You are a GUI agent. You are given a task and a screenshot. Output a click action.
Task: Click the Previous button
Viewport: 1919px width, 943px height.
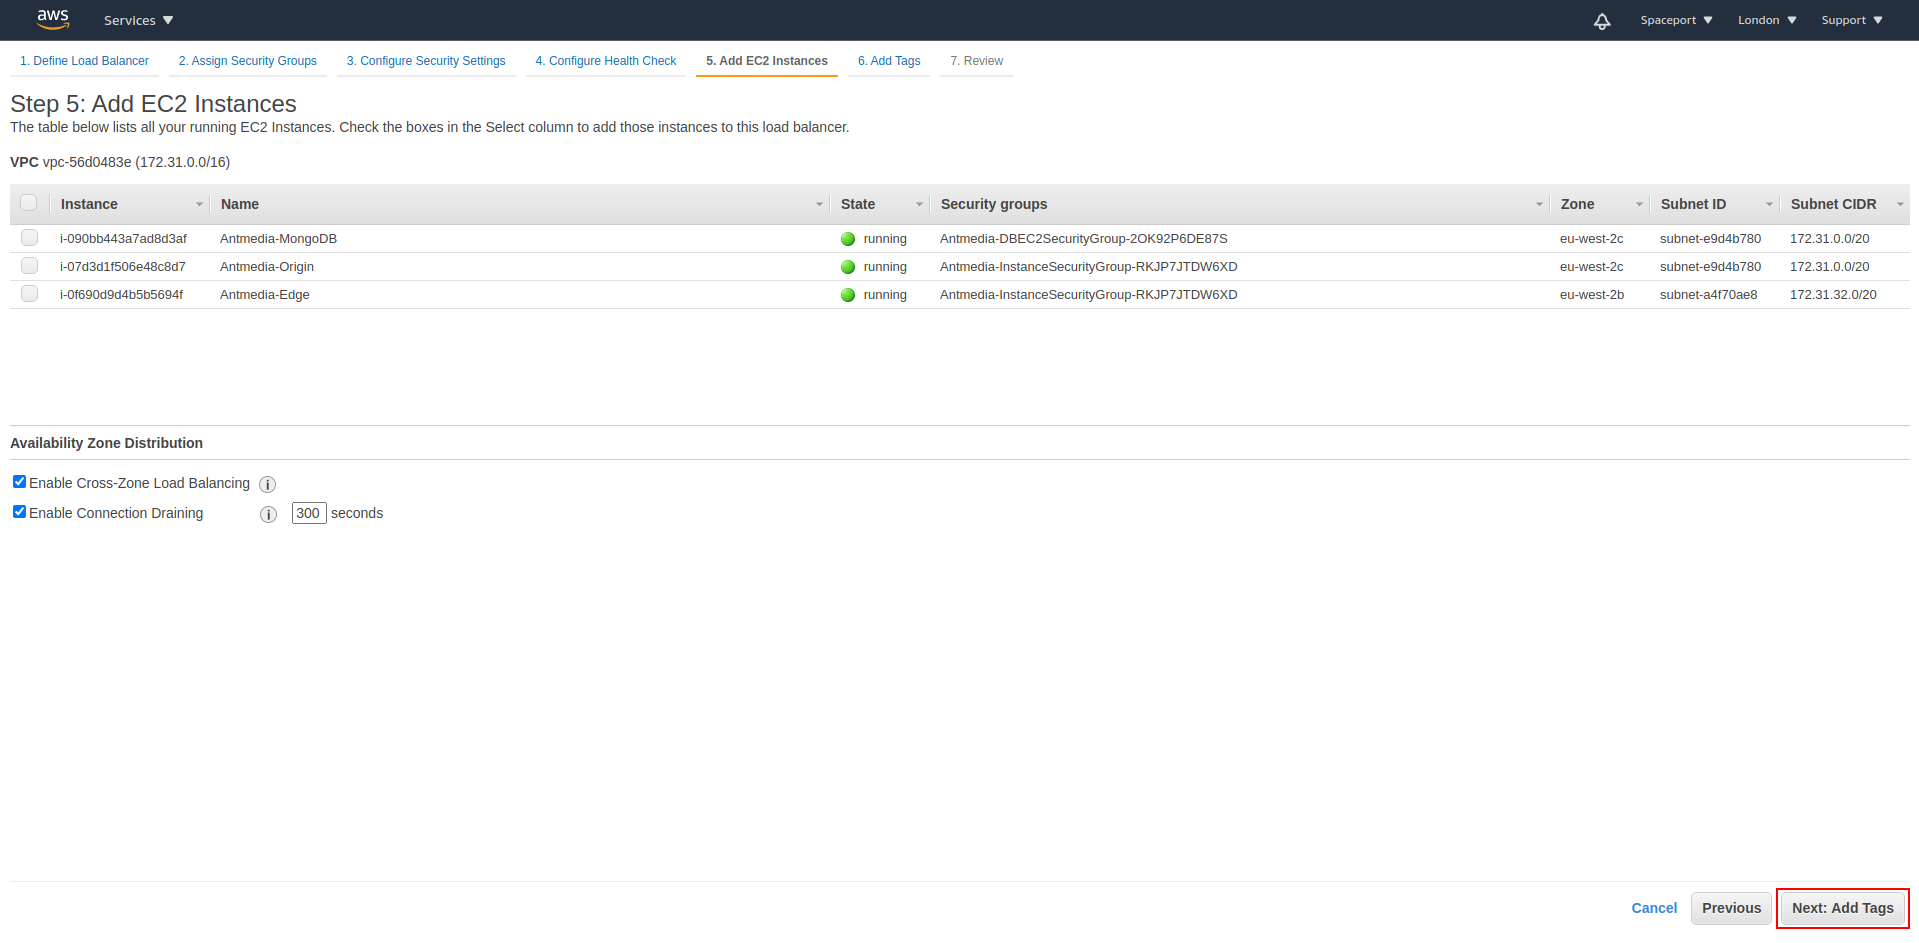click(x=1731, y=908)
